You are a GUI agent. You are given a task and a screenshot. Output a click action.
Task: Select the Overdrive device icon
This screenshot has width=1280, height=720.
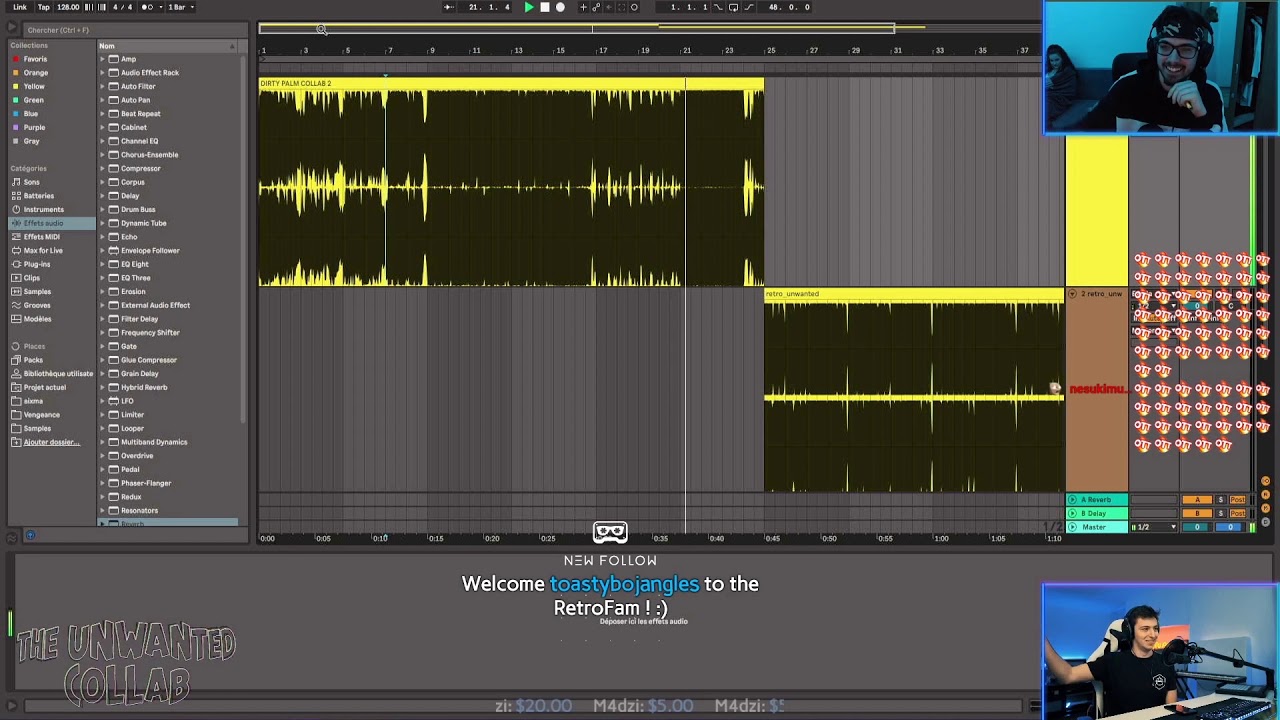click(x=113, y=456)
